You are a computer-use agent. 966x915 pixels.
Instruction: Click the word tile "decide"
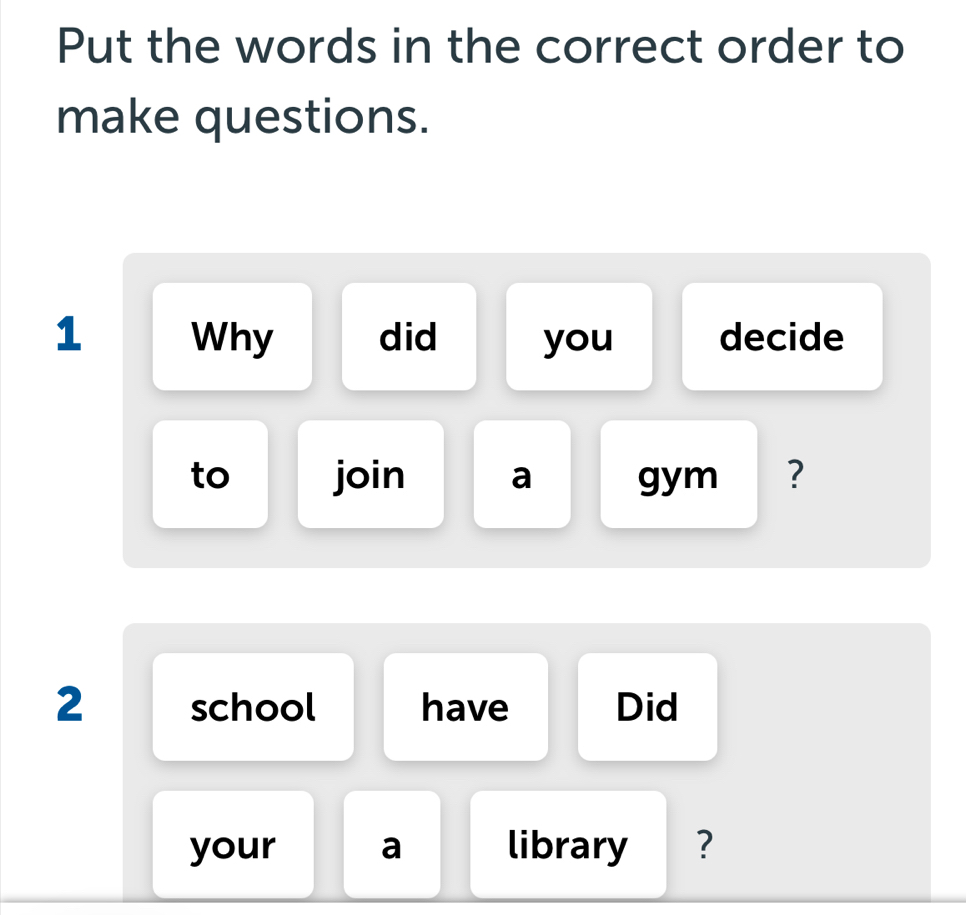(781, 337)
